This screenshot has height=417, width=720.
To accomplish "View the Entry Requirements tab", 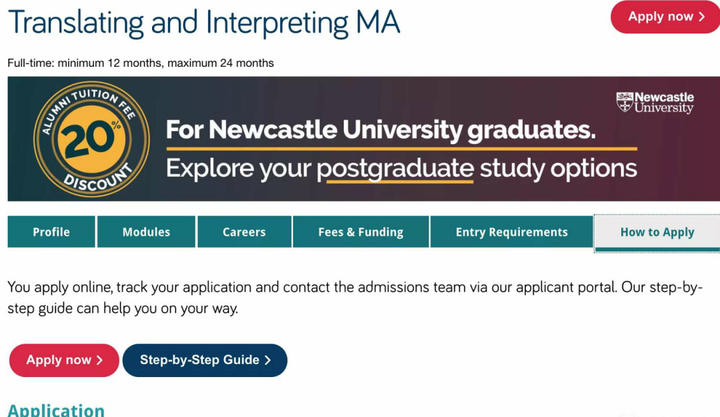I will (x=511, y=232).
